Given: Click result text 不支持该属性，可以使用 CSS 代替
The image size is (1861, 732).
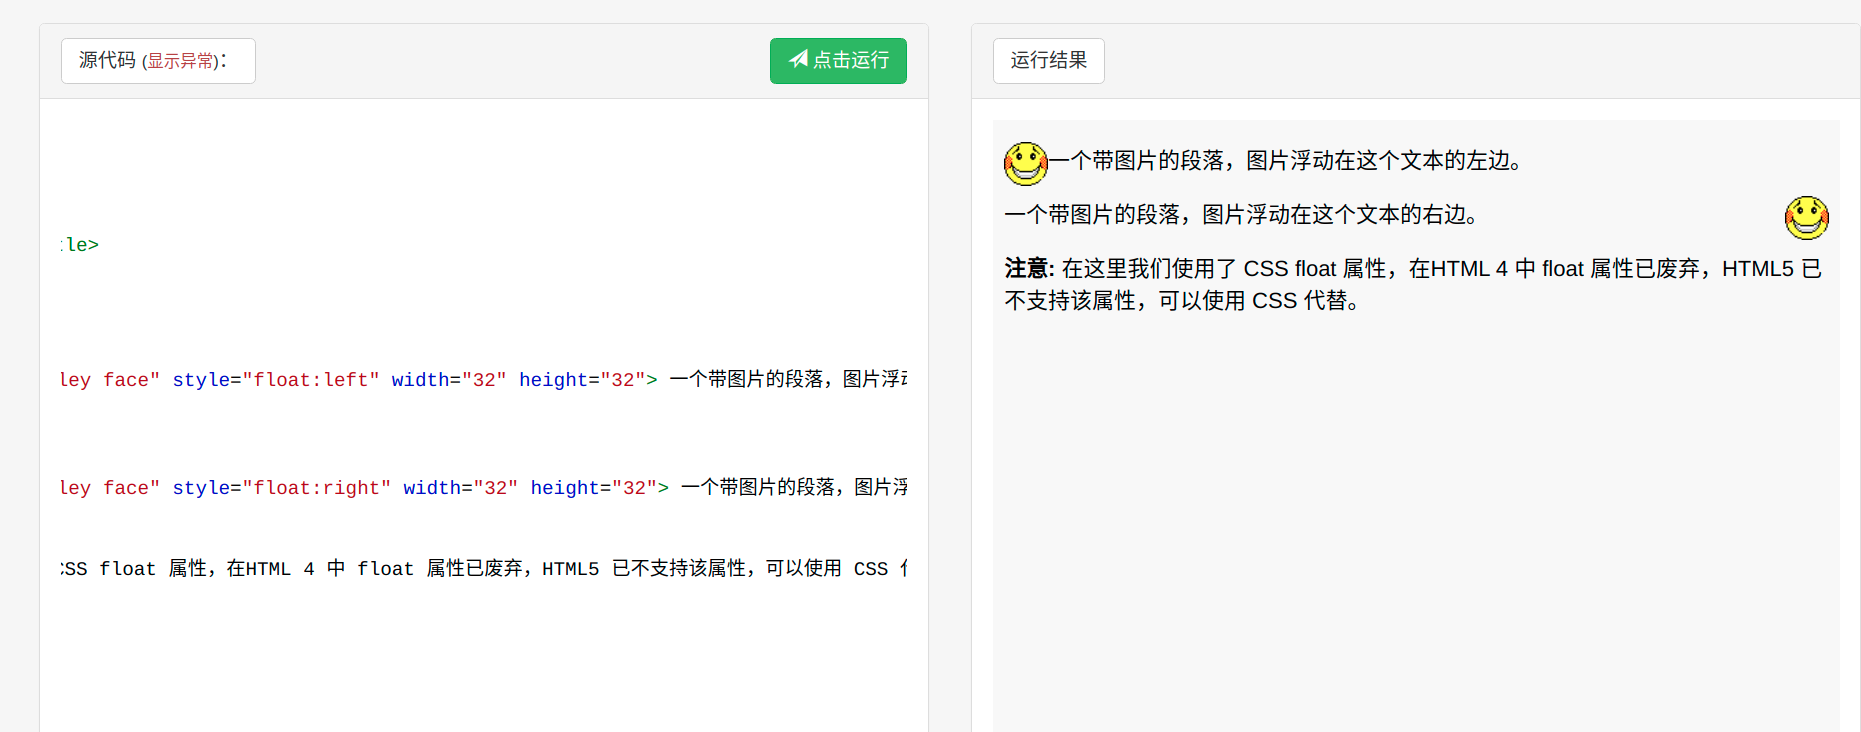Looking at the screenshot, I should click(1183, 301).
